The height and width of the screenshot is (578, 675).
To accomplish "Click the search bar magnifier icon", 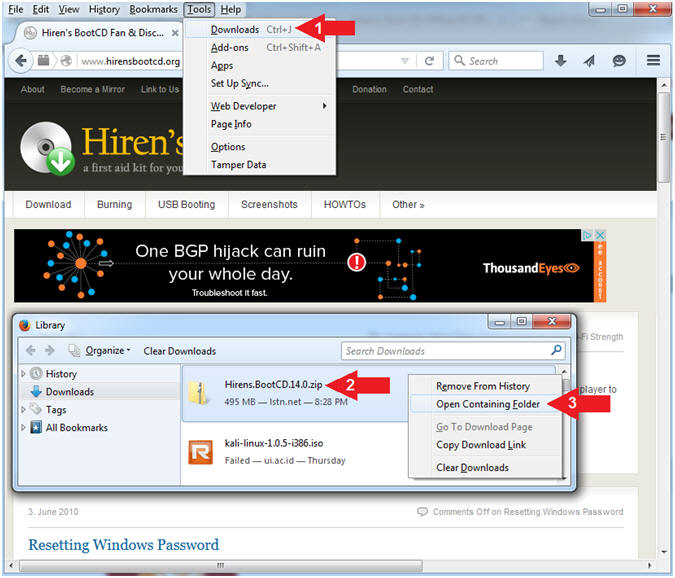I will pyautogui.click(x=459, y=61).
